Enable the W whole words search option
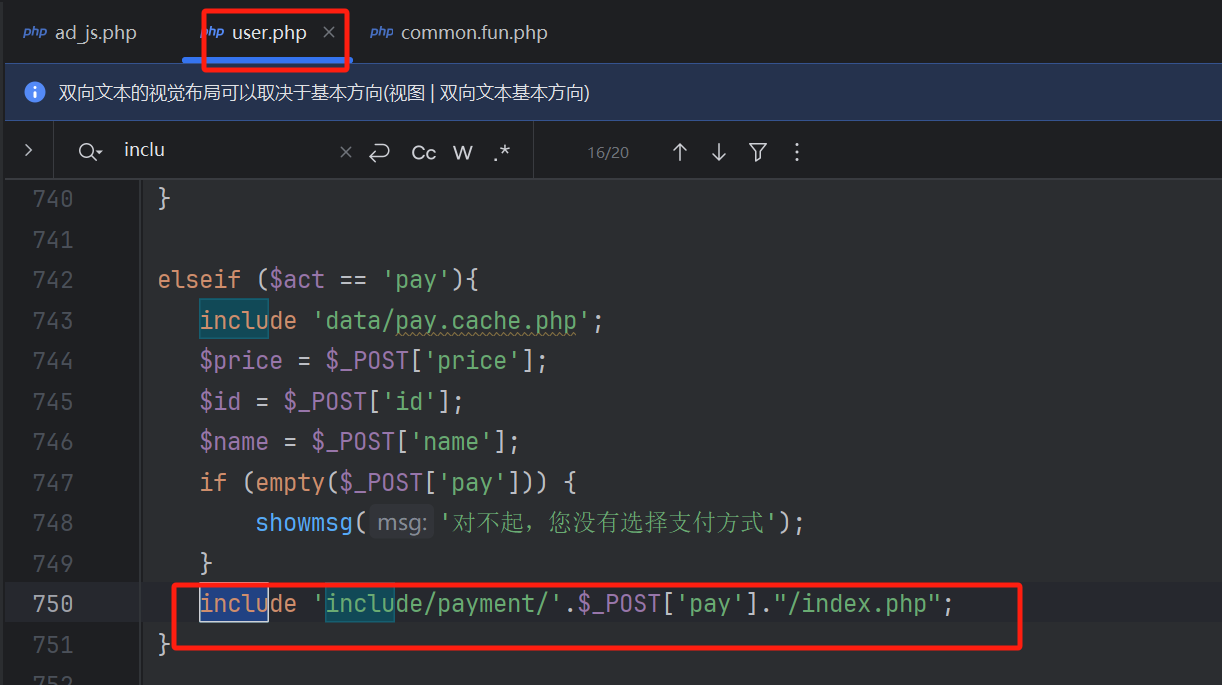This screenshot has width=1222, height=685. tap(462, 152)
